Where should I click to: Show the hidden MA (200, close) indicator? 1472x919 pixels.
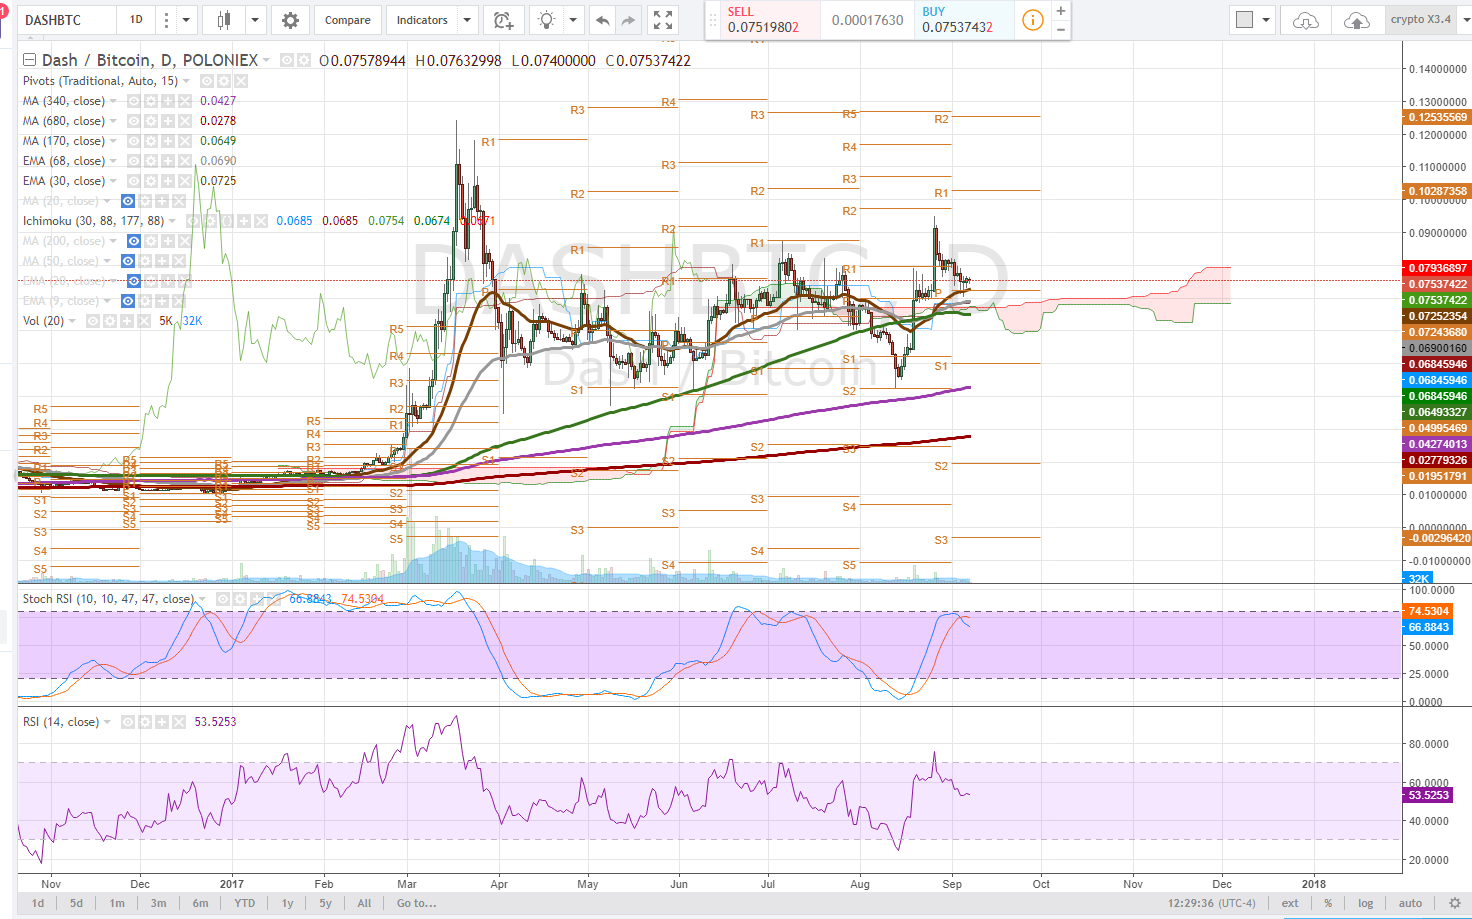click(x=134, y=241)
